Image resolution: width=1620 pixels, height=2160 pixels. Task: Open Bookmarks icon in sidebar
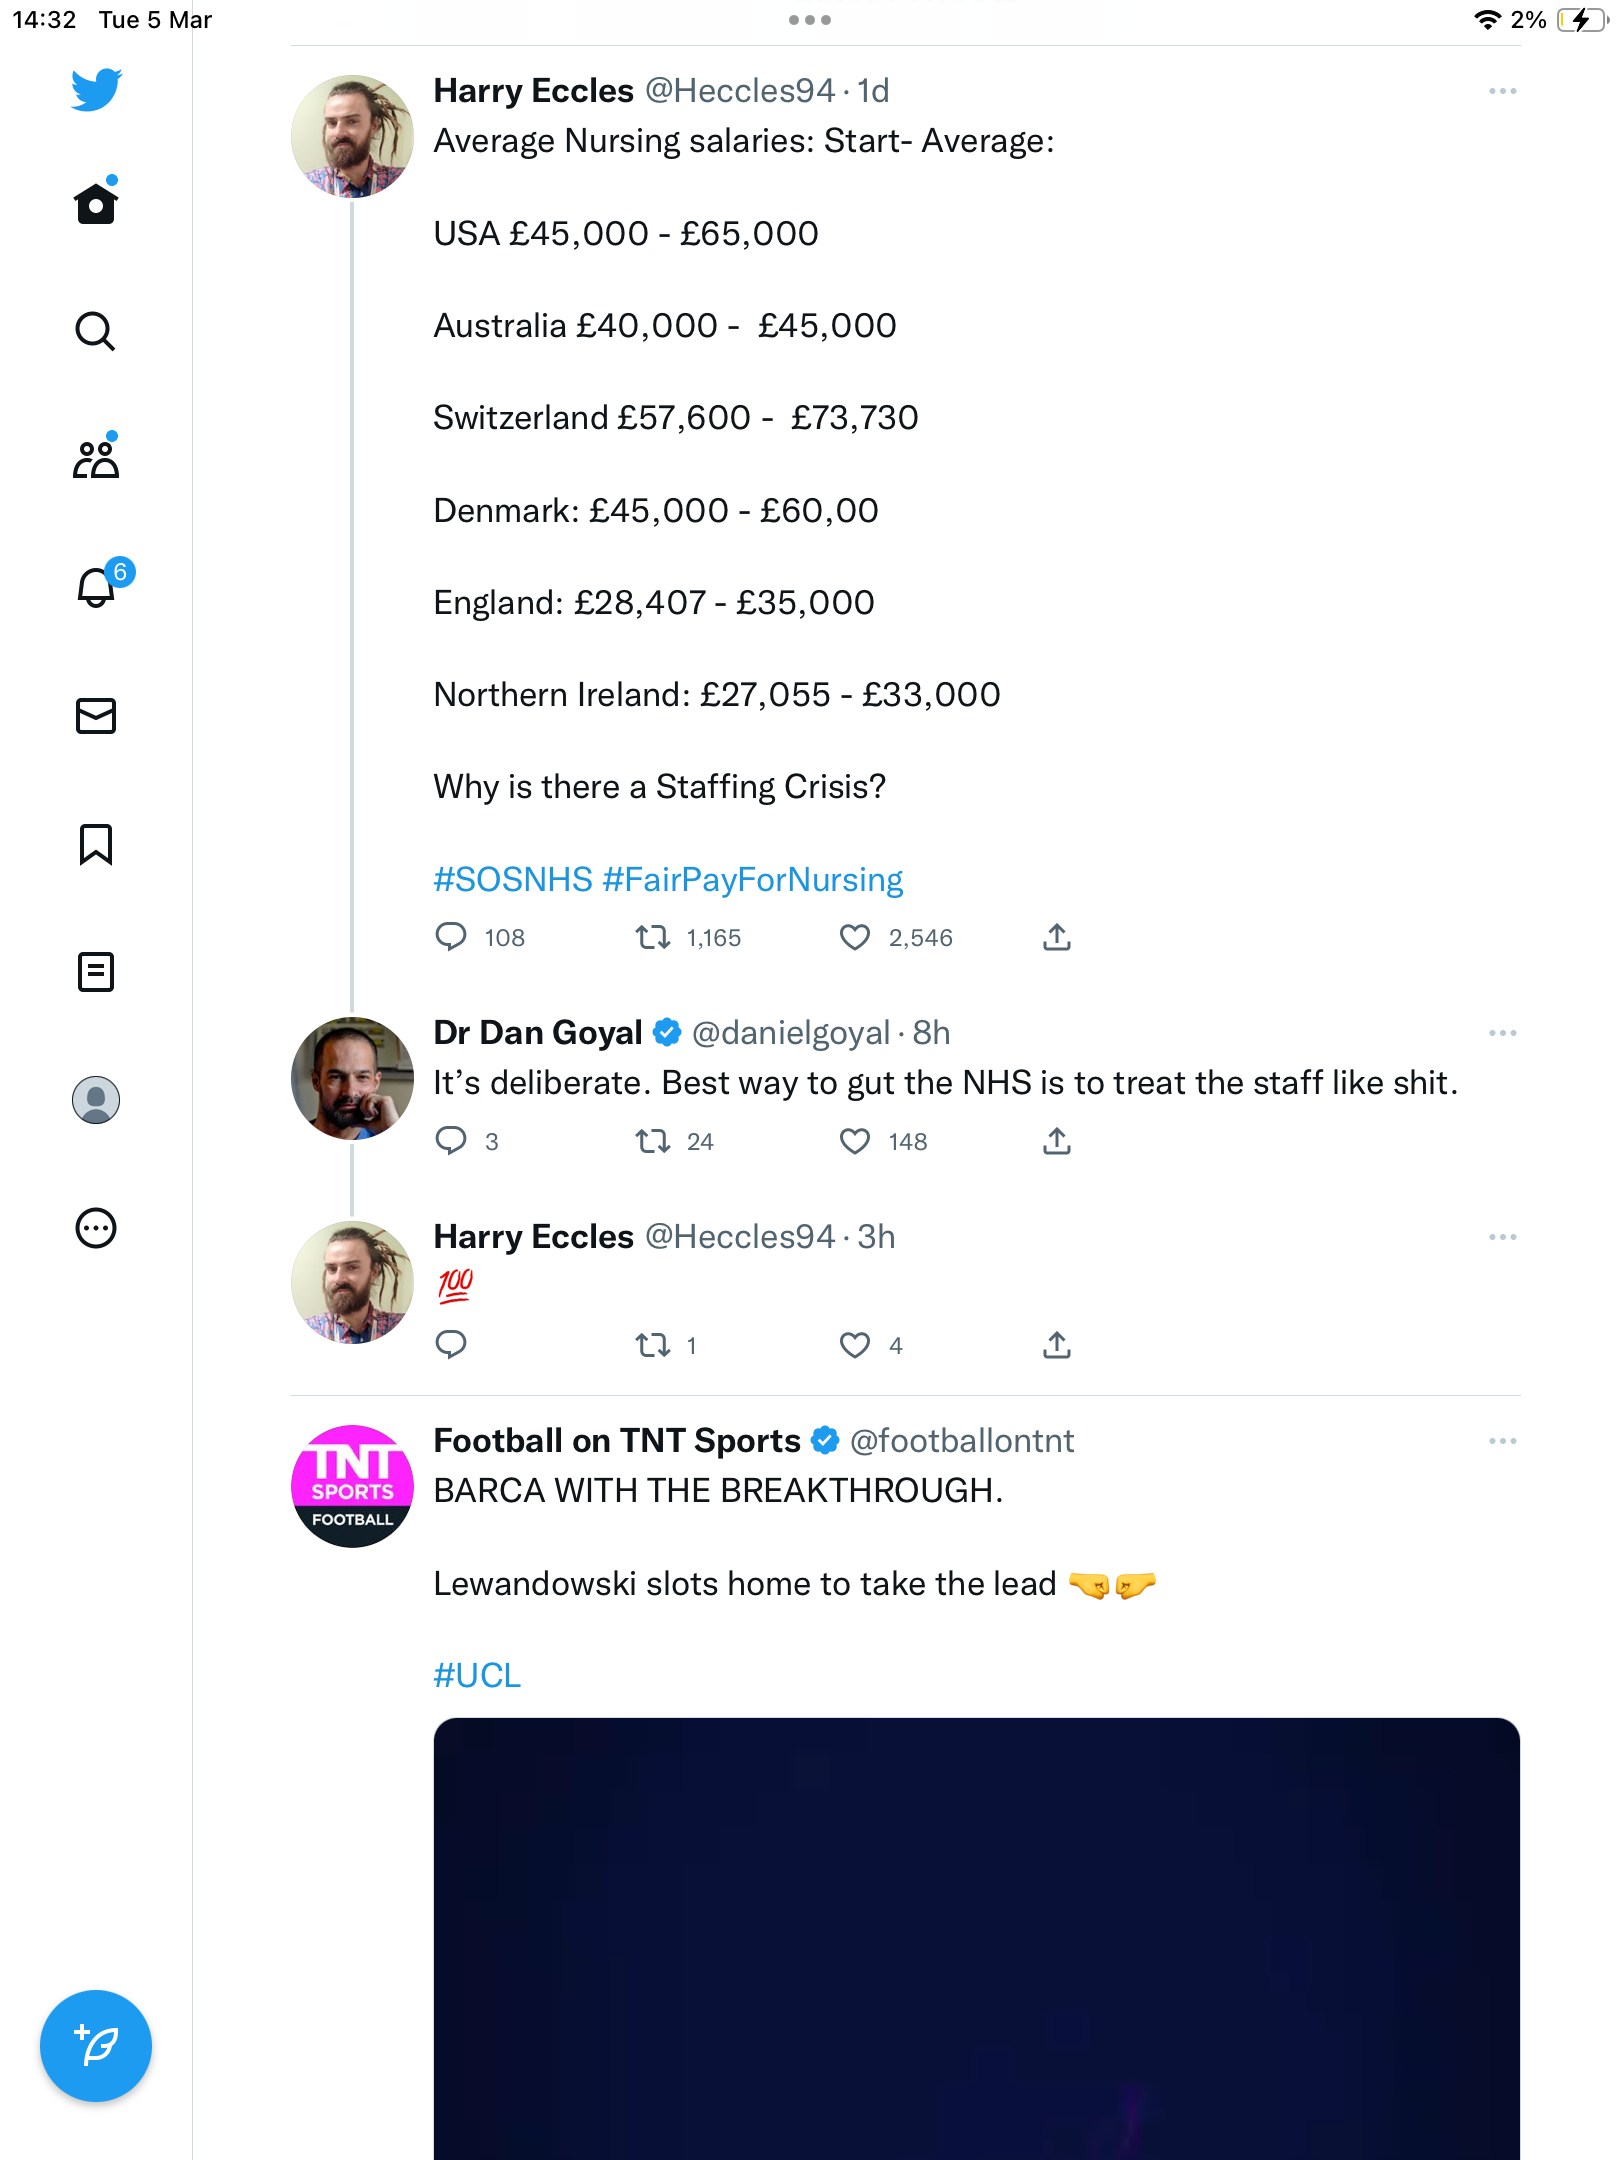[x=96, y=844]
